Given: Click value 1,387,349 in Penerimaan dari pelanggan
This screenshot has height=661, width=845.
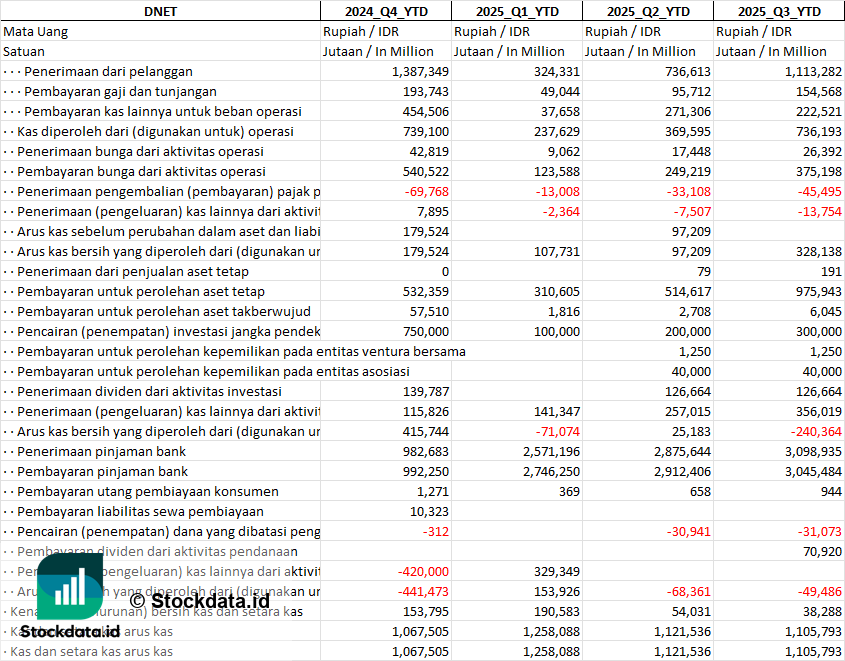Looking at the screenshot, I should (420, 72).
